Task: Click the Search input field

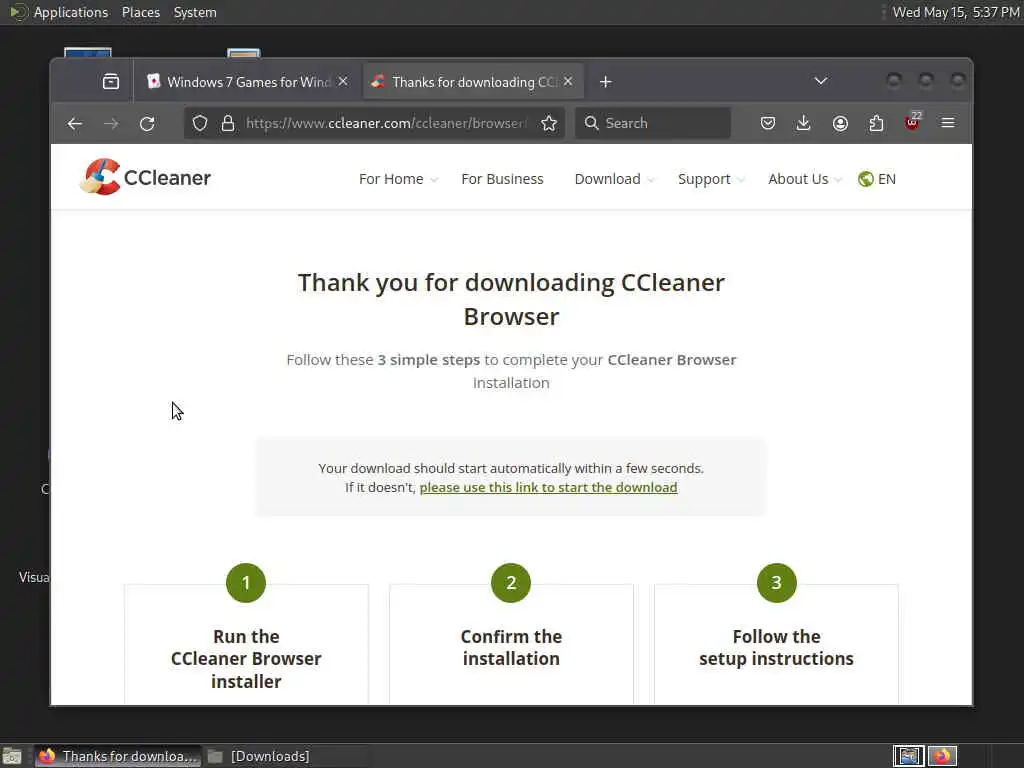Action: 653,123
